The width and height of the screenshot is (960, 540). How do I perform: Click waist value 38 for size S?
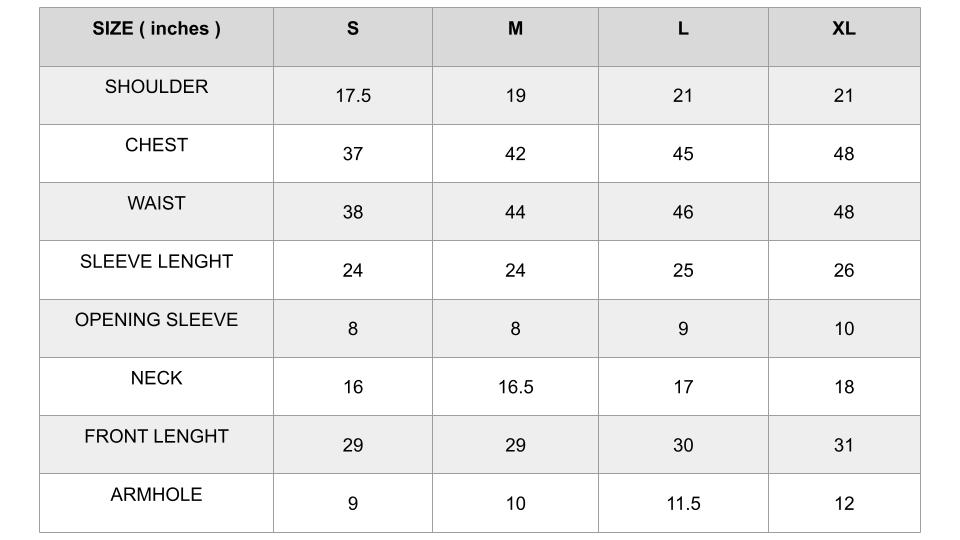coord(353,212)
